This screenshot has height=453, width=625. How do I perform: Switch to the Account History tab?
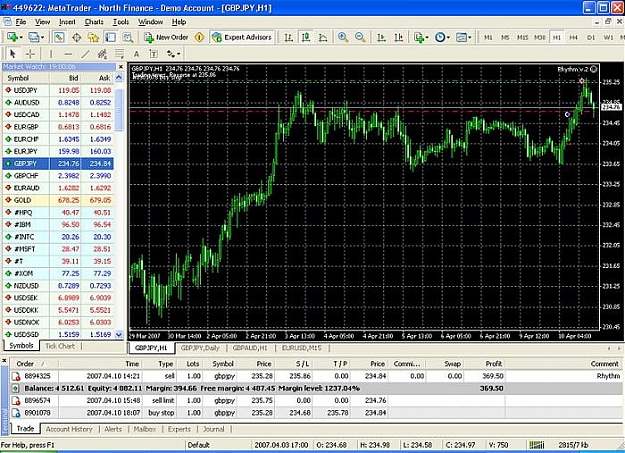click(69, 429)
